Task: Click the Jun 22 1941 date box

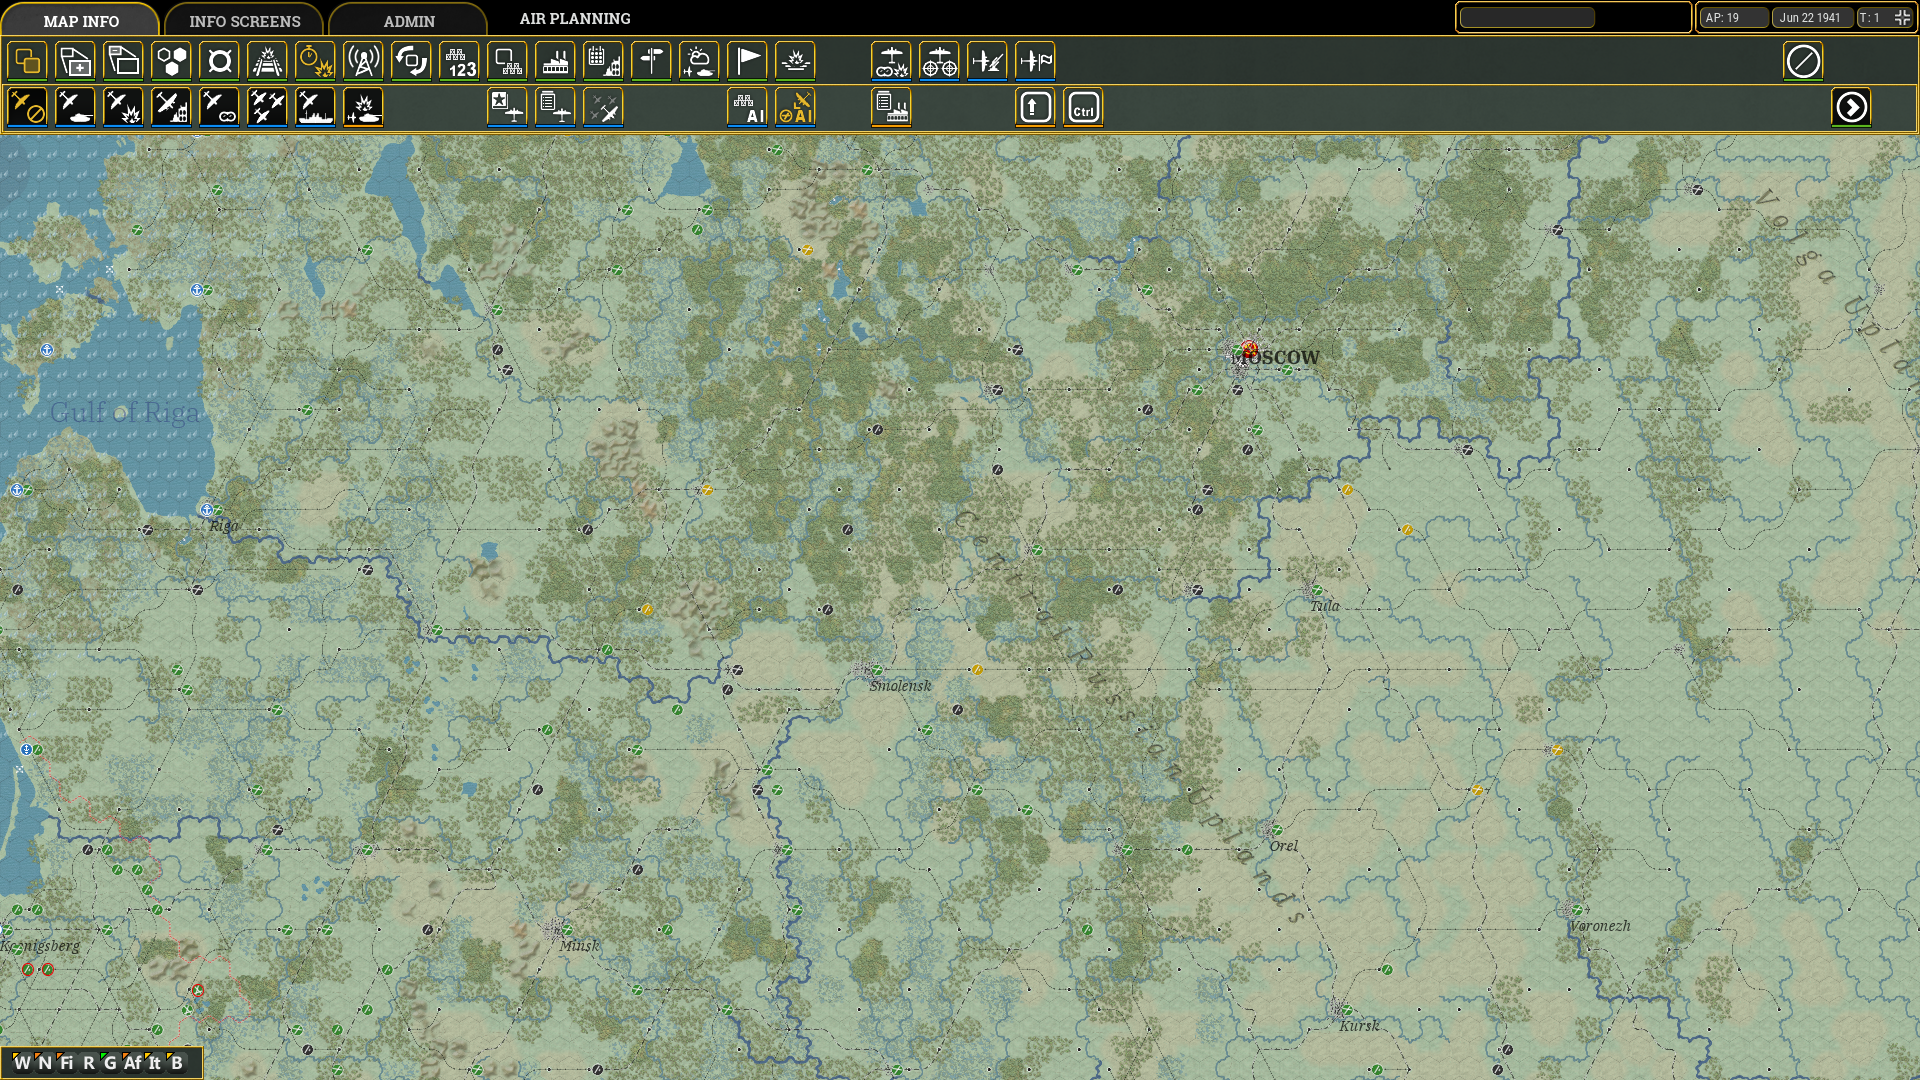Action: click(1812, 17)
